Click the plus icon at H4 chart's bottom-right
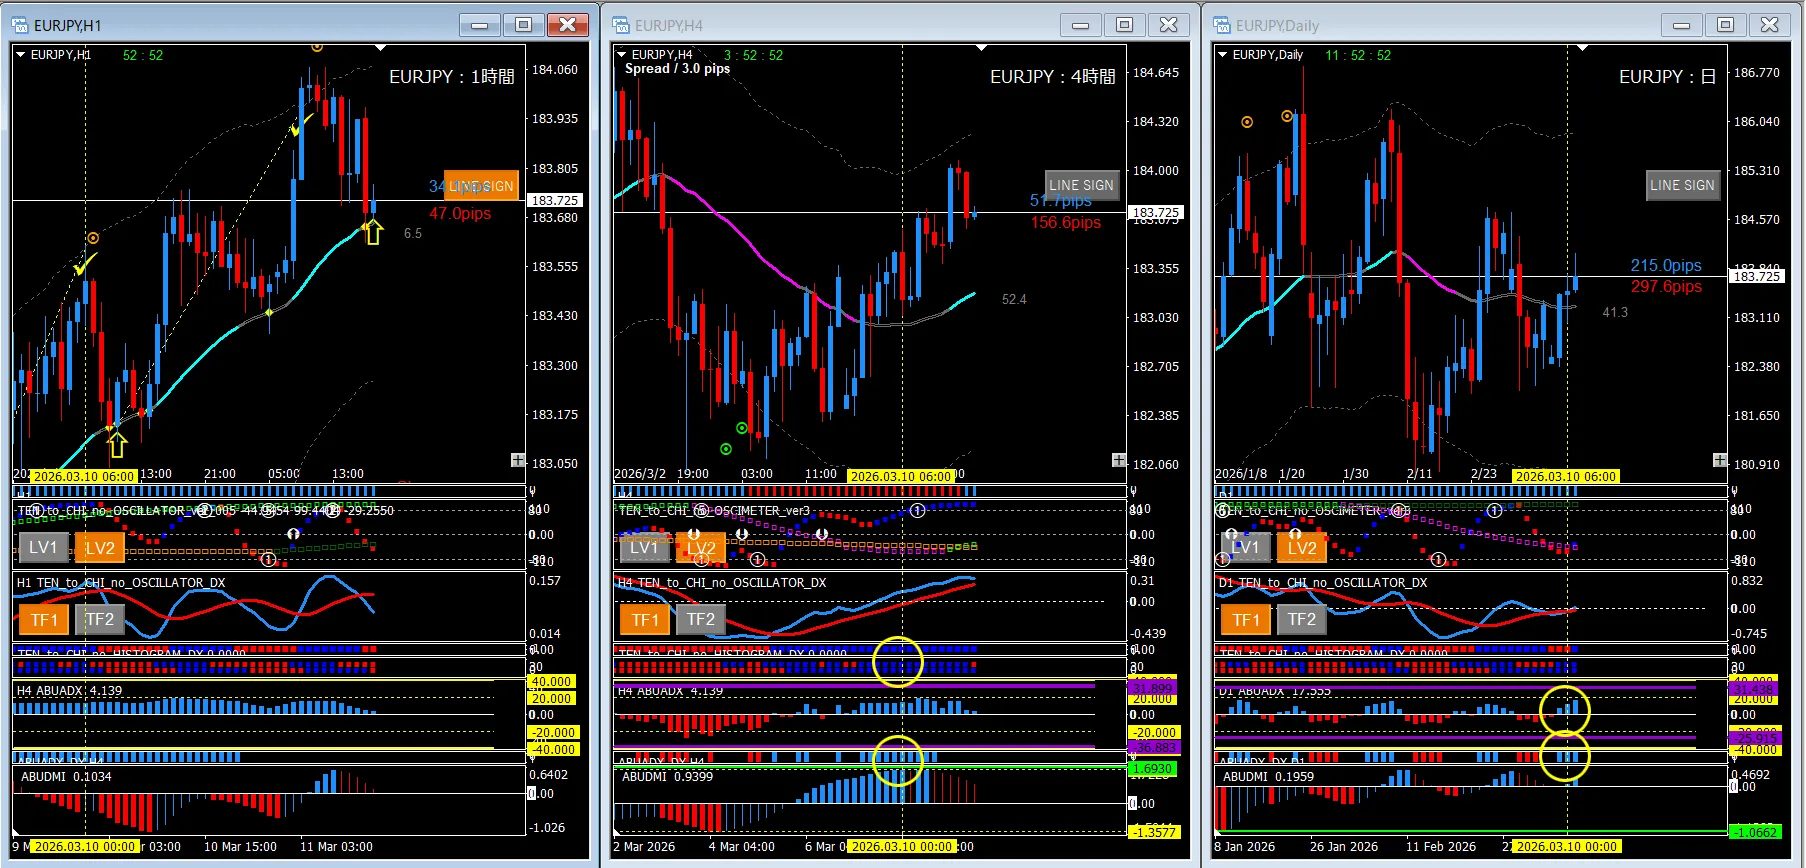This screenshot has height=868, width=1806. 1119,460
